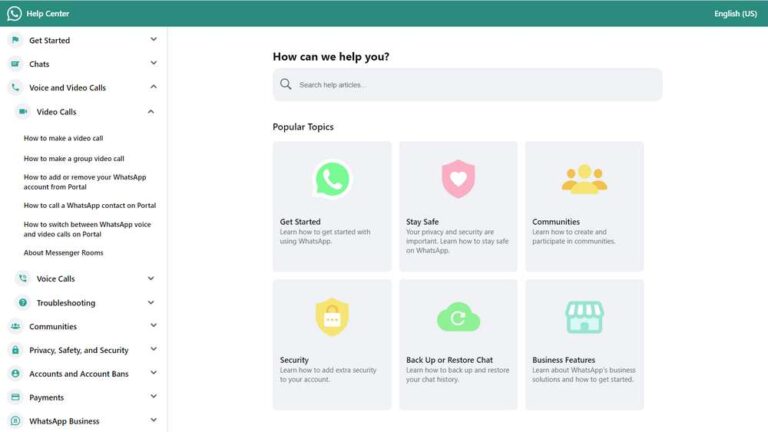The image size is (768, 432).
Task: Click the Payments card icon in the sidebar
Action: click(x=15, y=397)
